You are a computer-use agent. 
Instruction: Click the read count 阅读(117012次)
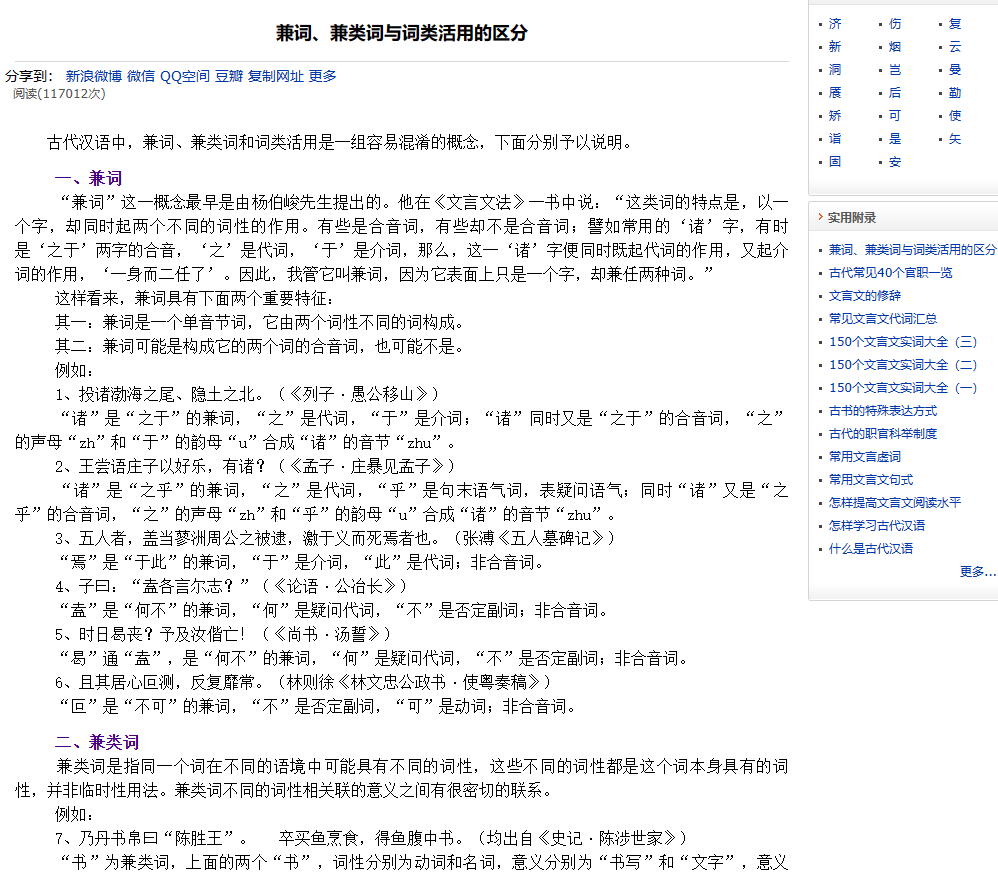(x=59, y=94)
